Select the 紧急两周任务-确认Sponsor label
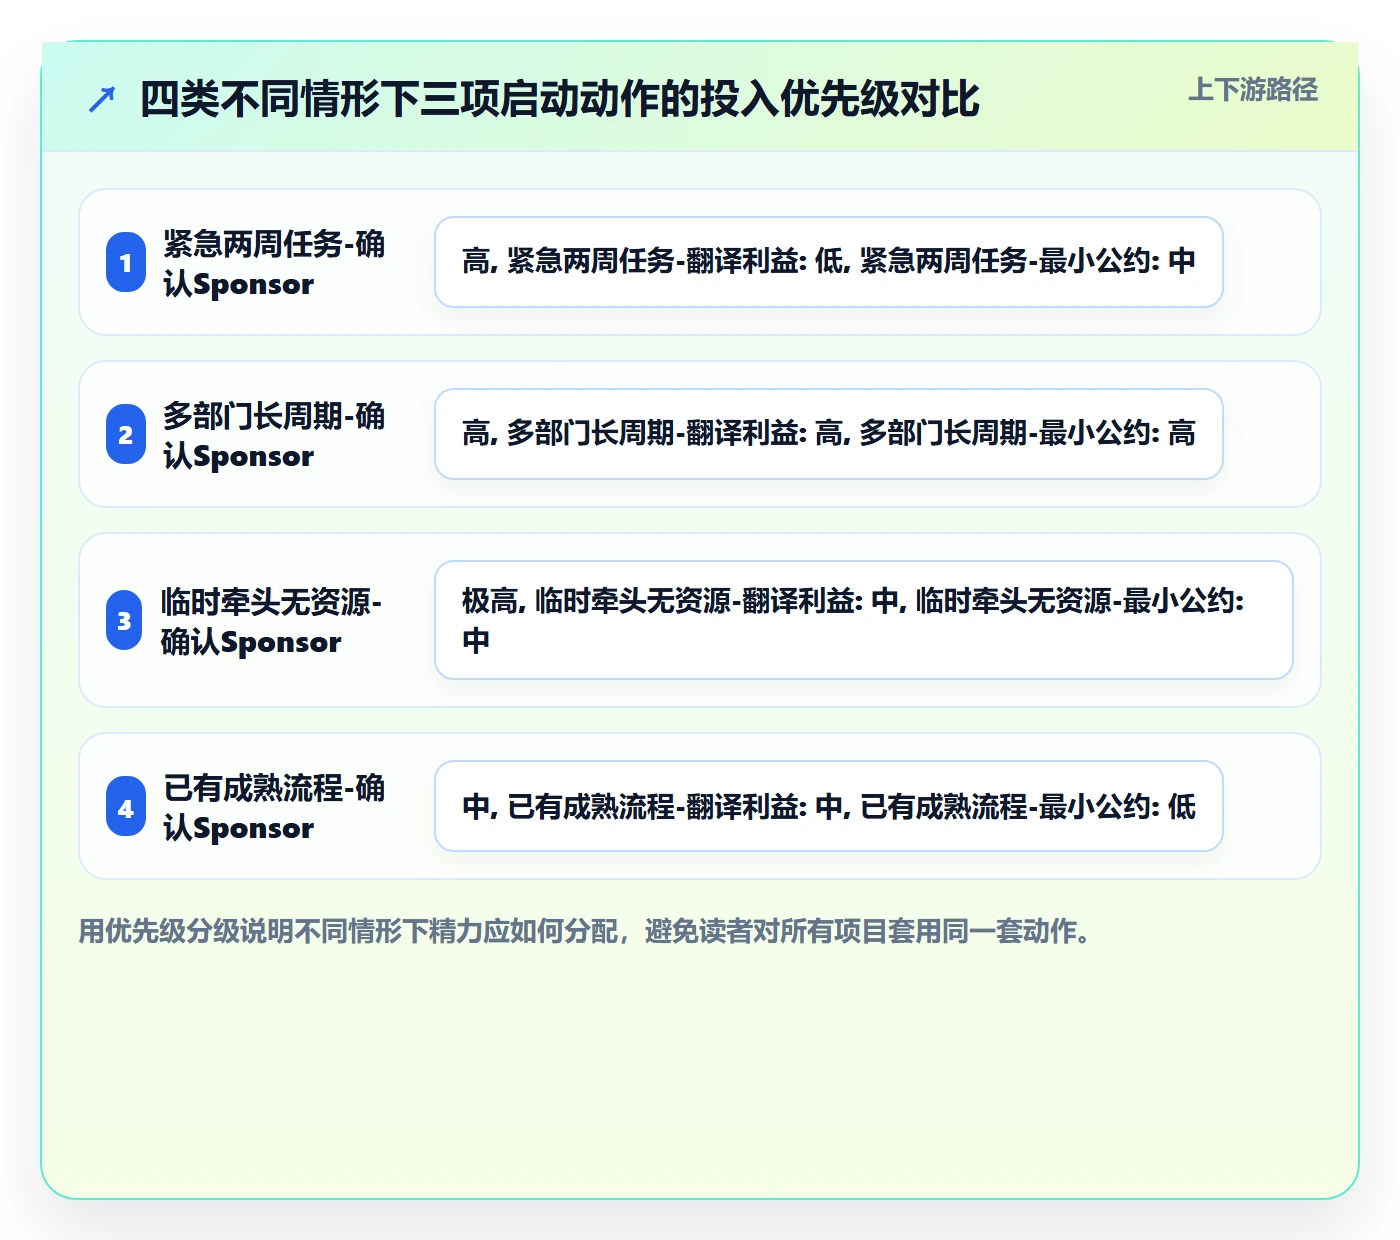Screen dimensions: 1400x1240 point(274,263)
